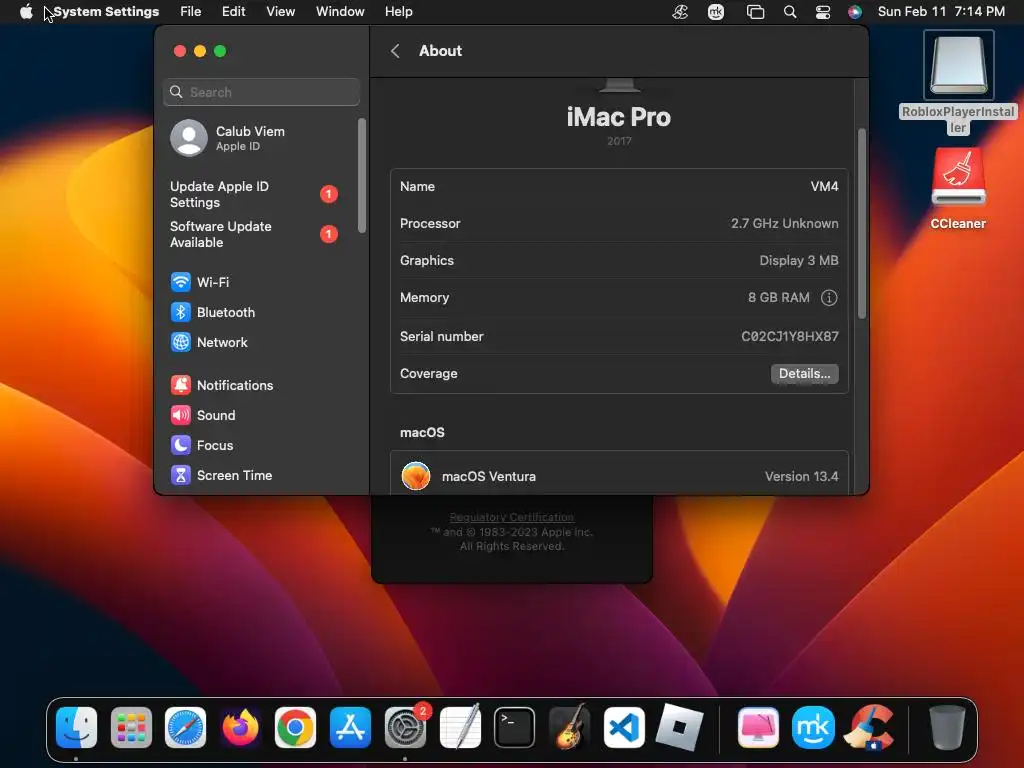Open the Focus settings pane

[x=202, y=445]
